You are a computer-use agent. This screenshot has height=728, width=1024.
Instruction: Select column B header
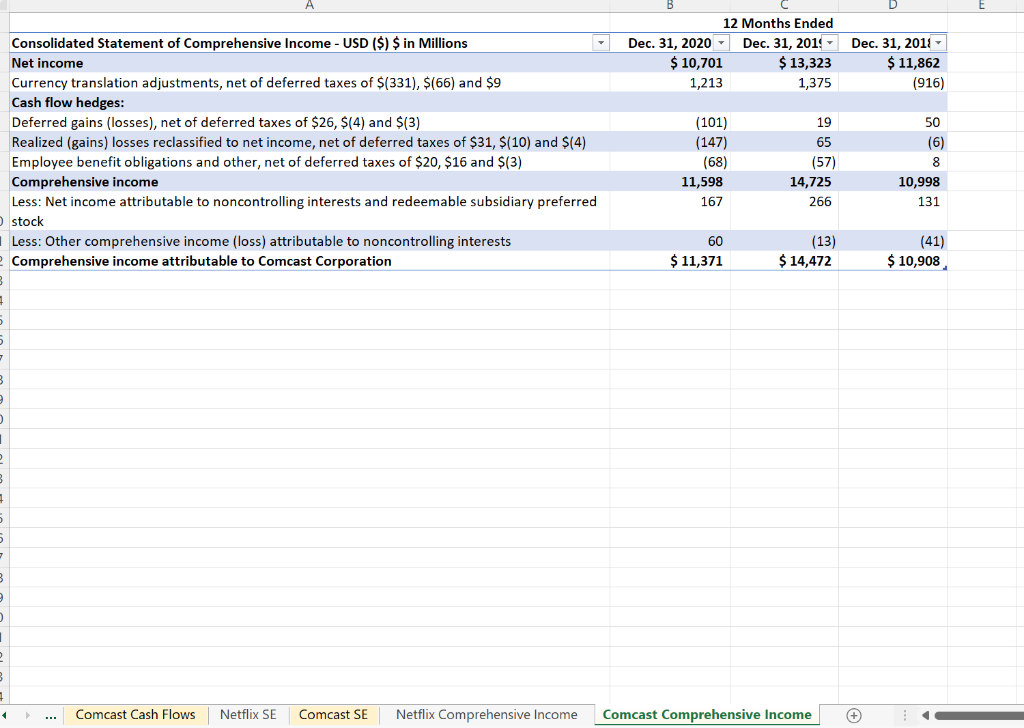(x=669, y=6)
